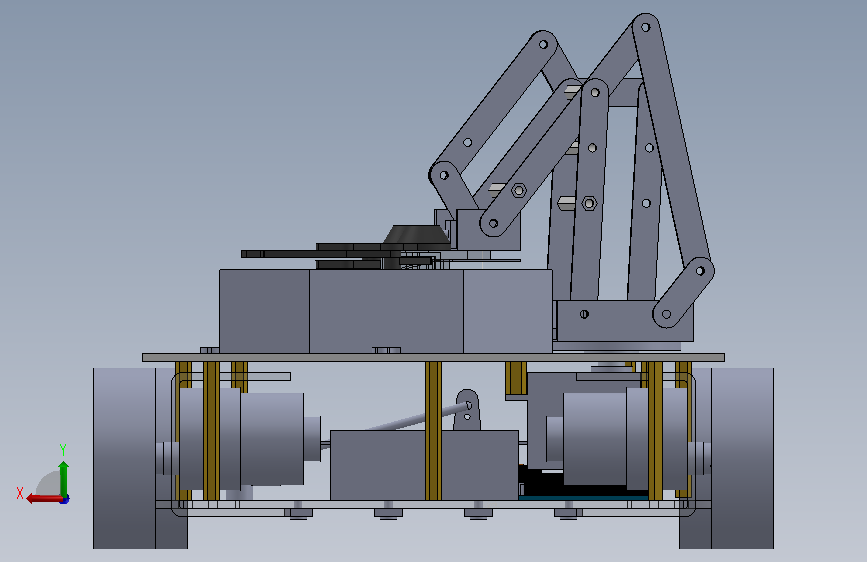Select the right drive gear motor

(617, 438)
